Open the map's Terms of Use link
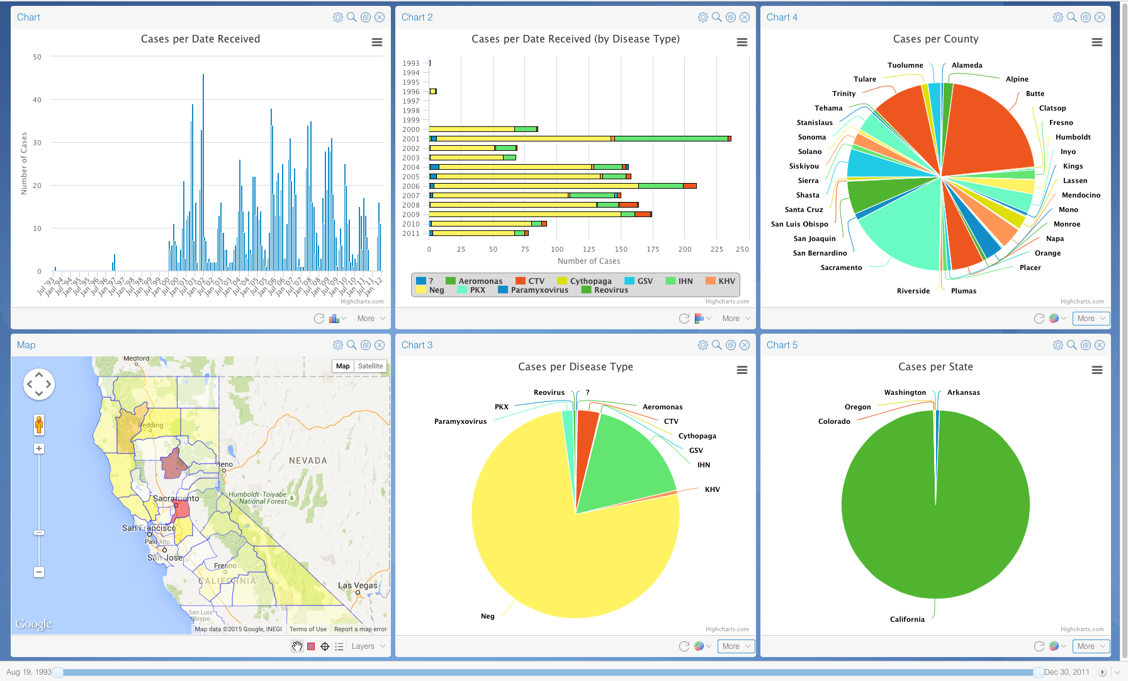The height and width of the screenshot is (681, 1128). 308,629
